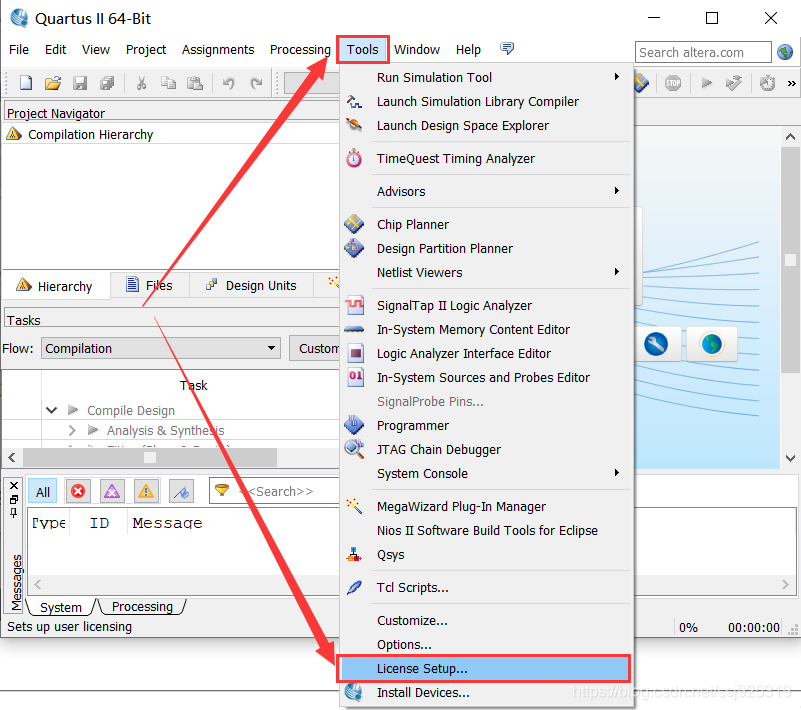Expand the System Console submenu
The width and height of the screenshot is (801, 710).
pos(617,472)
